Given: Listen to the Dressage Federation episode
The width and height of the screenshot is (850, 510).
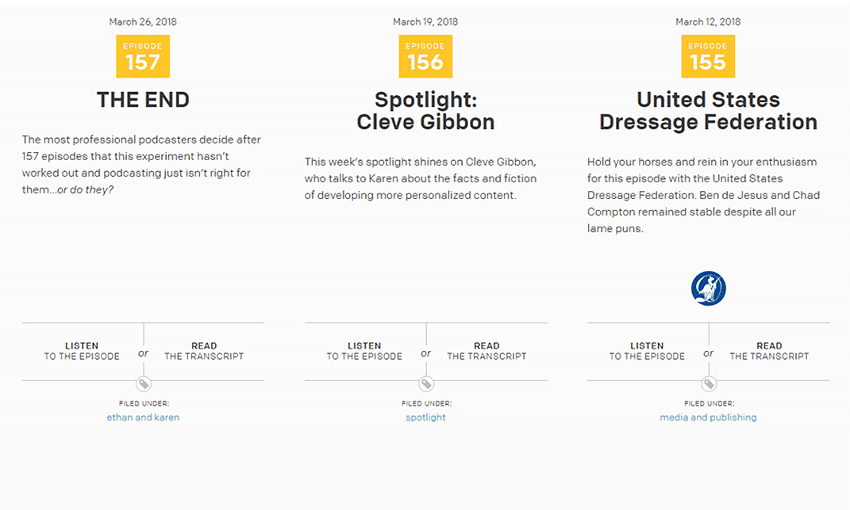Looking at the screenshot, I should click(x=647, y=351).
